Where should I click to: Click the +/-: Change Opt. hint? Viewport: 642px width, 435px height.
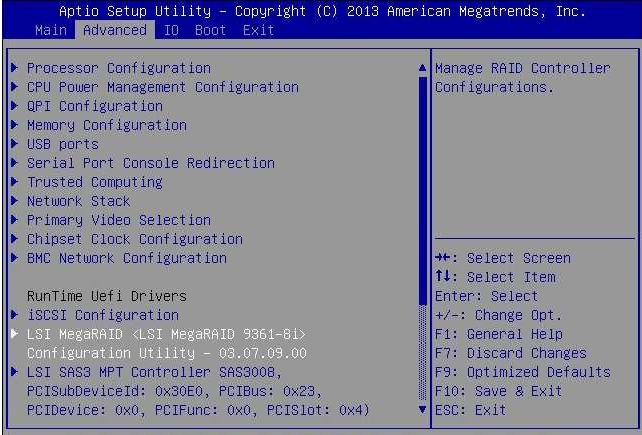pyautogui.click(x=498, y=315)
